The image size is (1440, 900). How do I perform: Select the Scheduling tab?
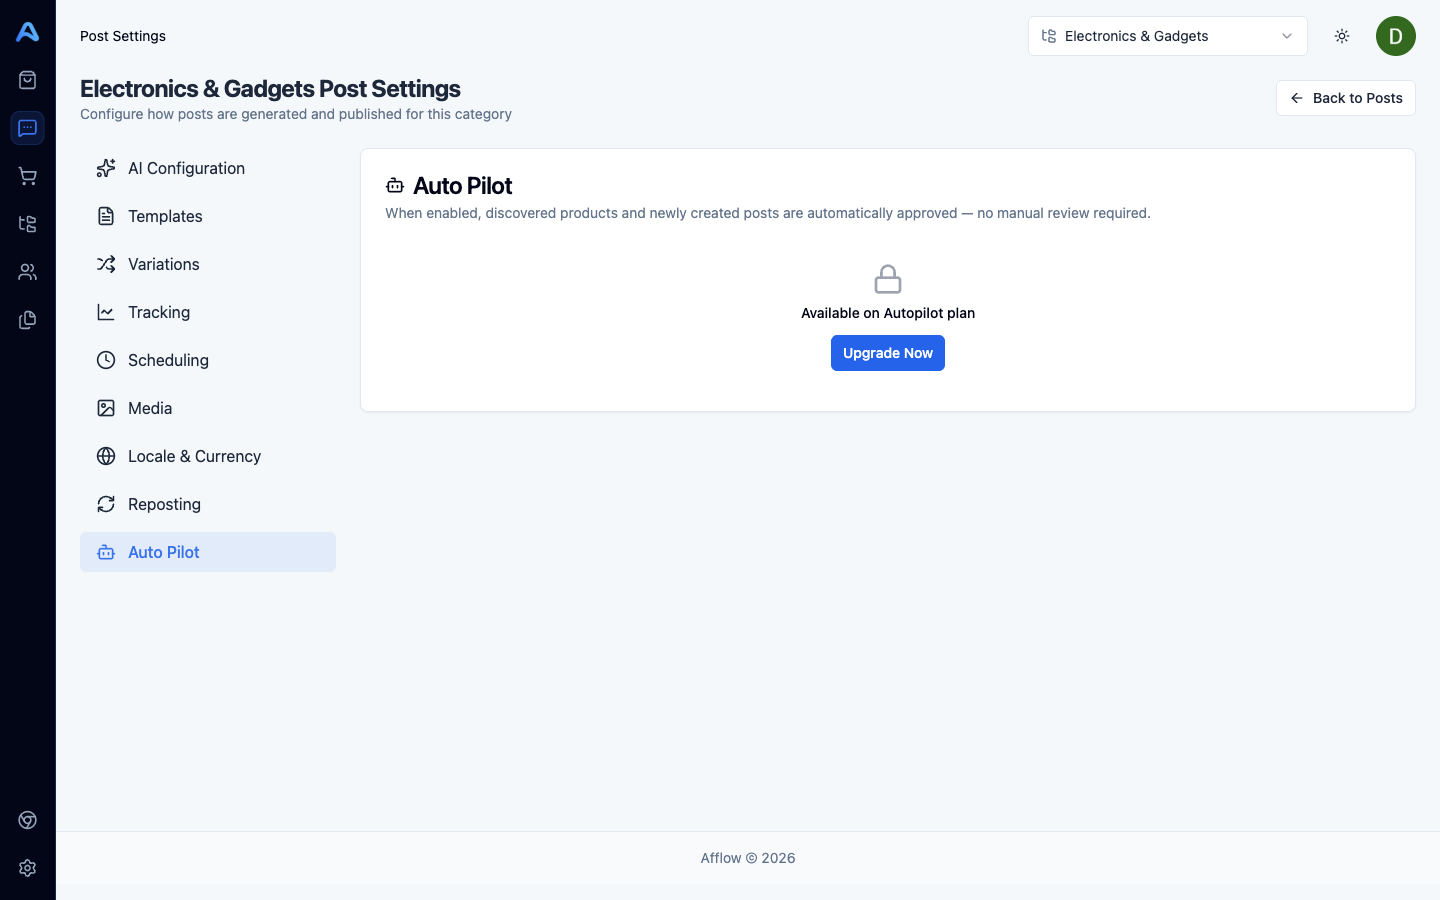[x=168, y=360]
